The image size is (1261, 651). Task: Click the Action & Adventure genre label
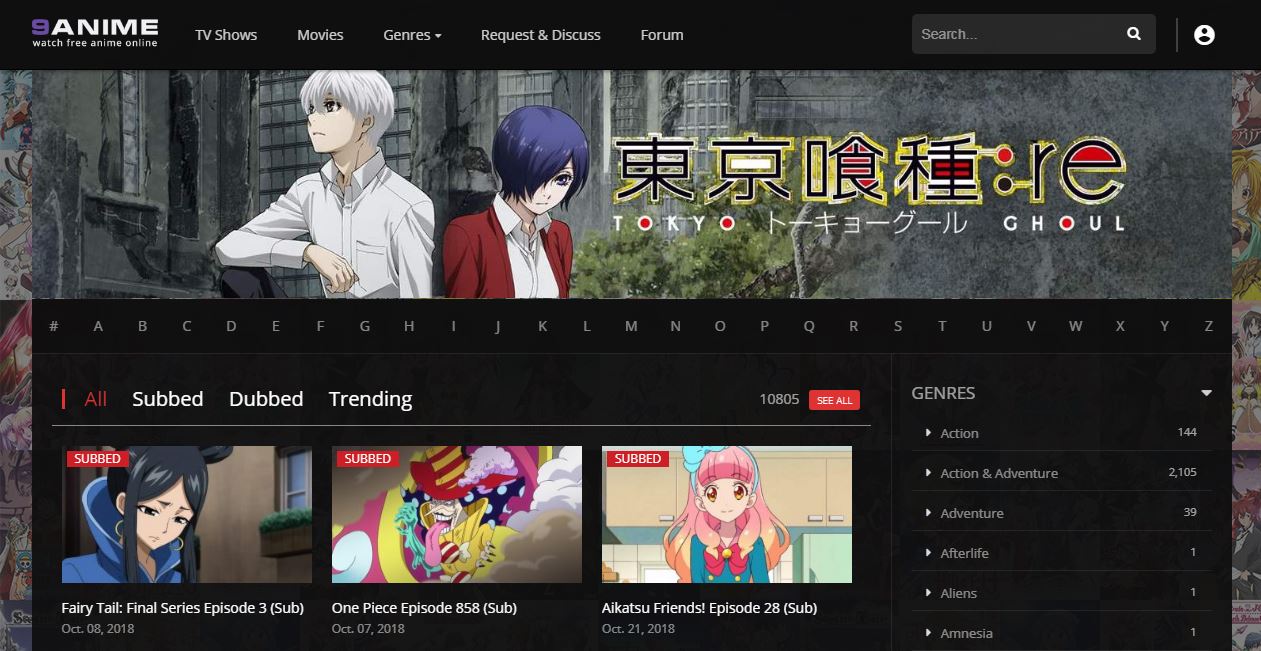coord(999,473)
